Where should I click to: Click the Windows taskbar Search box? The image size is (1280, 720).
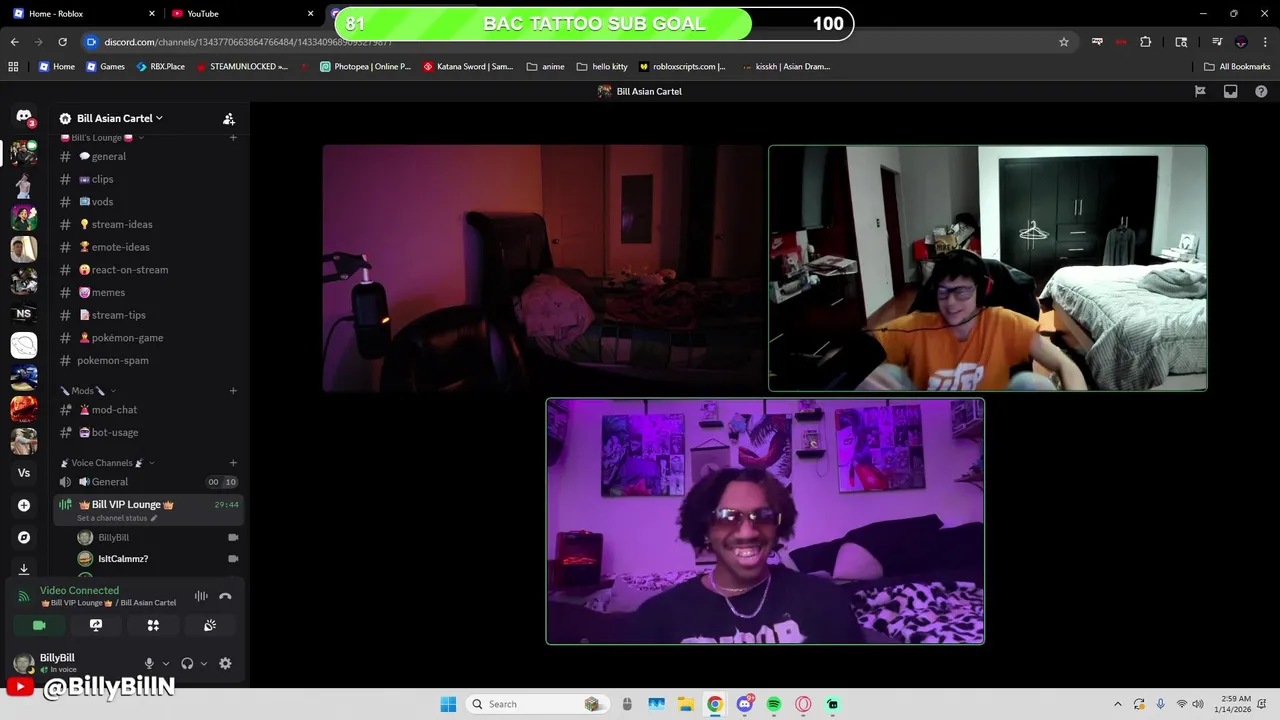click(x=539, y=704)
